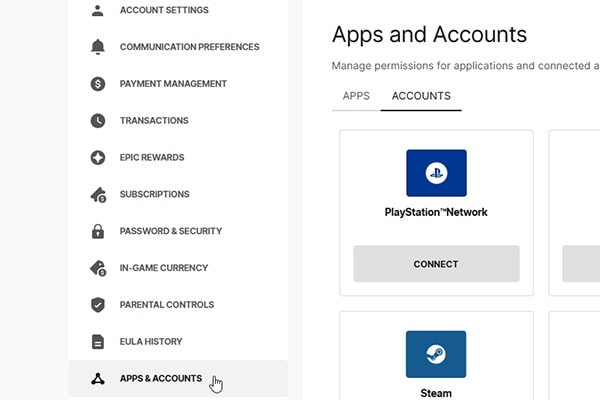
Task: Open Password & Security settings
Action: pos(171,231)
